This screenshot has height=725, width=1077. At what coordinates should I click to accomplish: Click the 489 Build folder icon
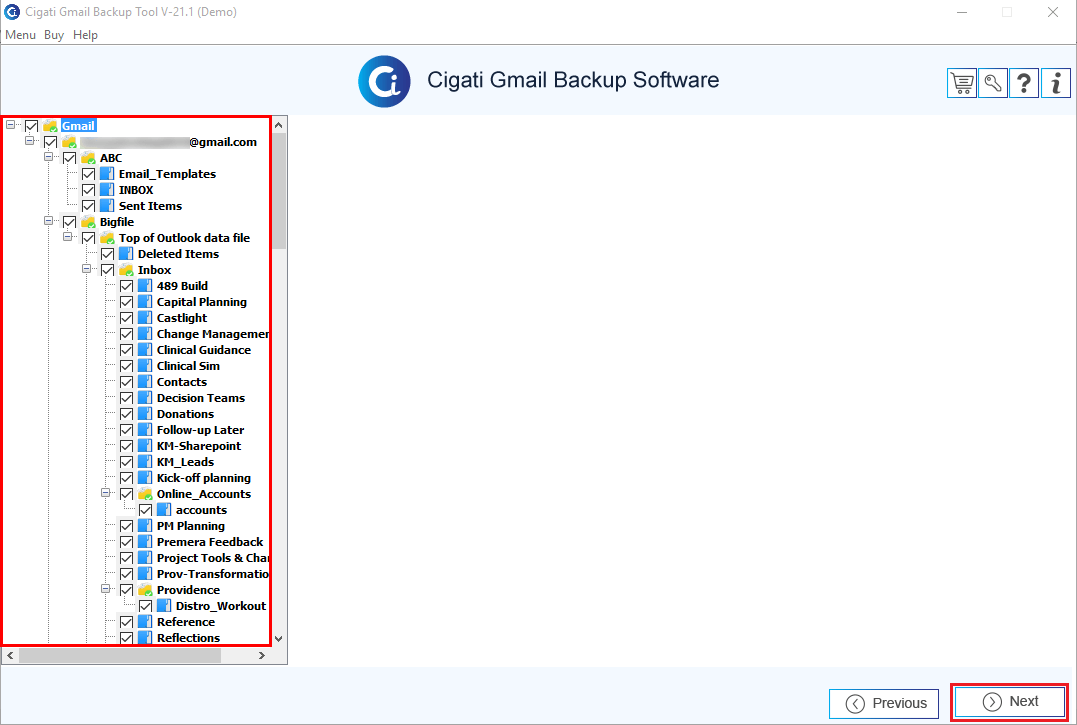click(x=145, y=286)
